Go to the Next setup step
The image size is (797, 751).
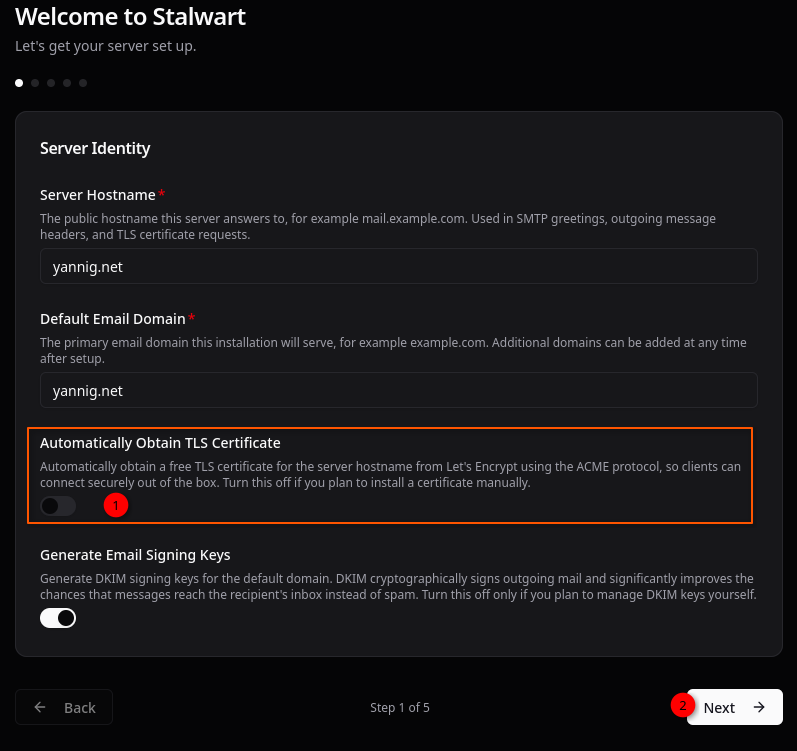[x=734, y=707]
